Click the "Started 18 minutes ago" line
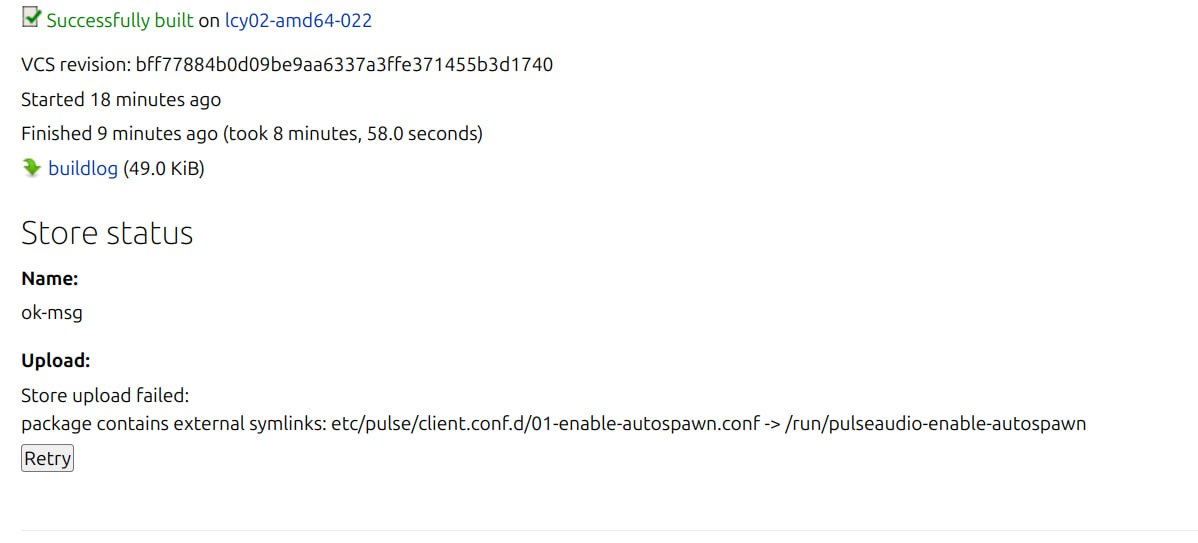The image size is (1198, 543). (x=121, y=100)
